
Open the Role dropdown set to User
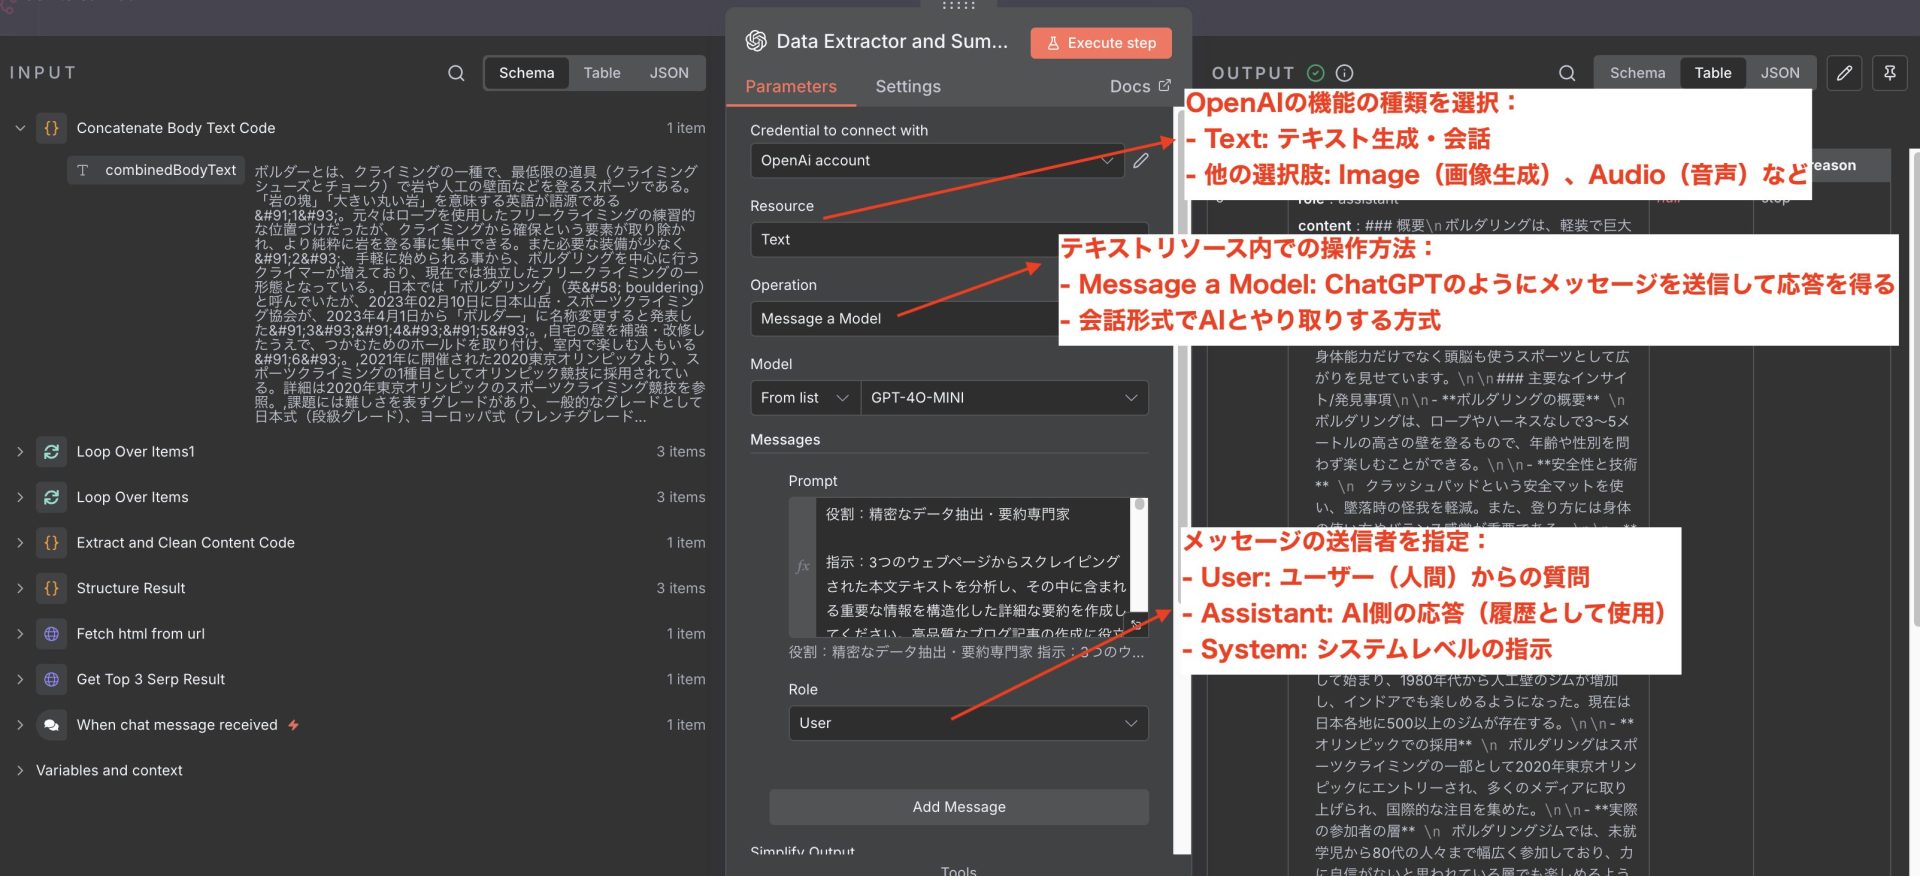click(968, 723)
